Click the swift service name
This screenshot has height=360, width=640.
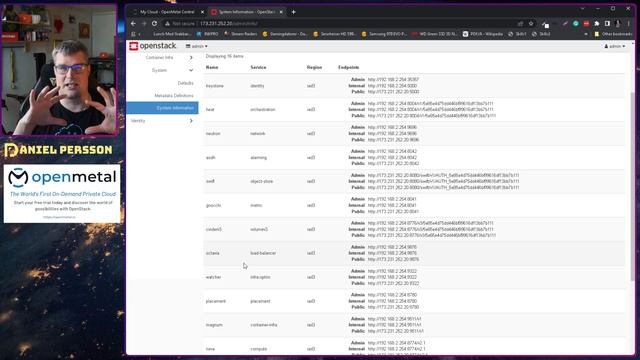point(210,181)
